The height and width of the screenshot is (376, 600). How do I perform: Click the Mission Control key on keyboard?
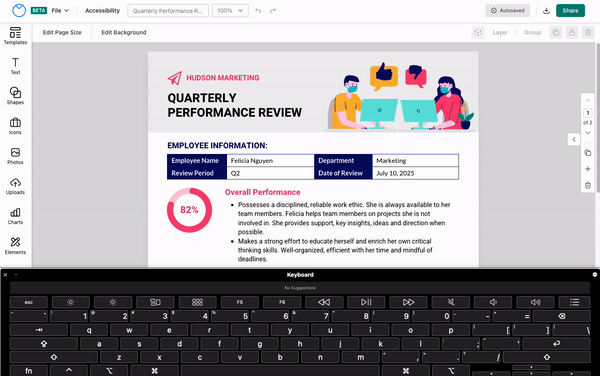click(155, 302)
